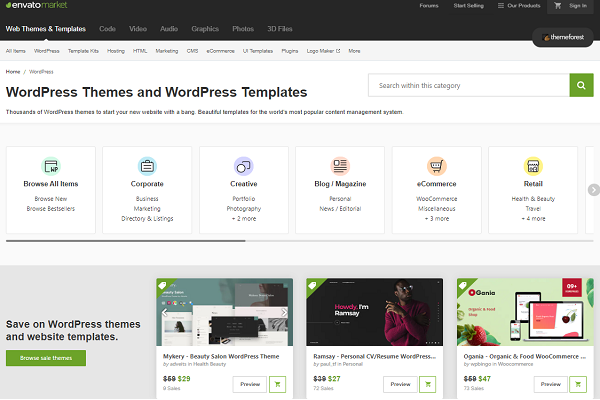The width and height of the screenshot is (600, 400).
Task: Click Start Selling in header
Action: click(468, 6)
